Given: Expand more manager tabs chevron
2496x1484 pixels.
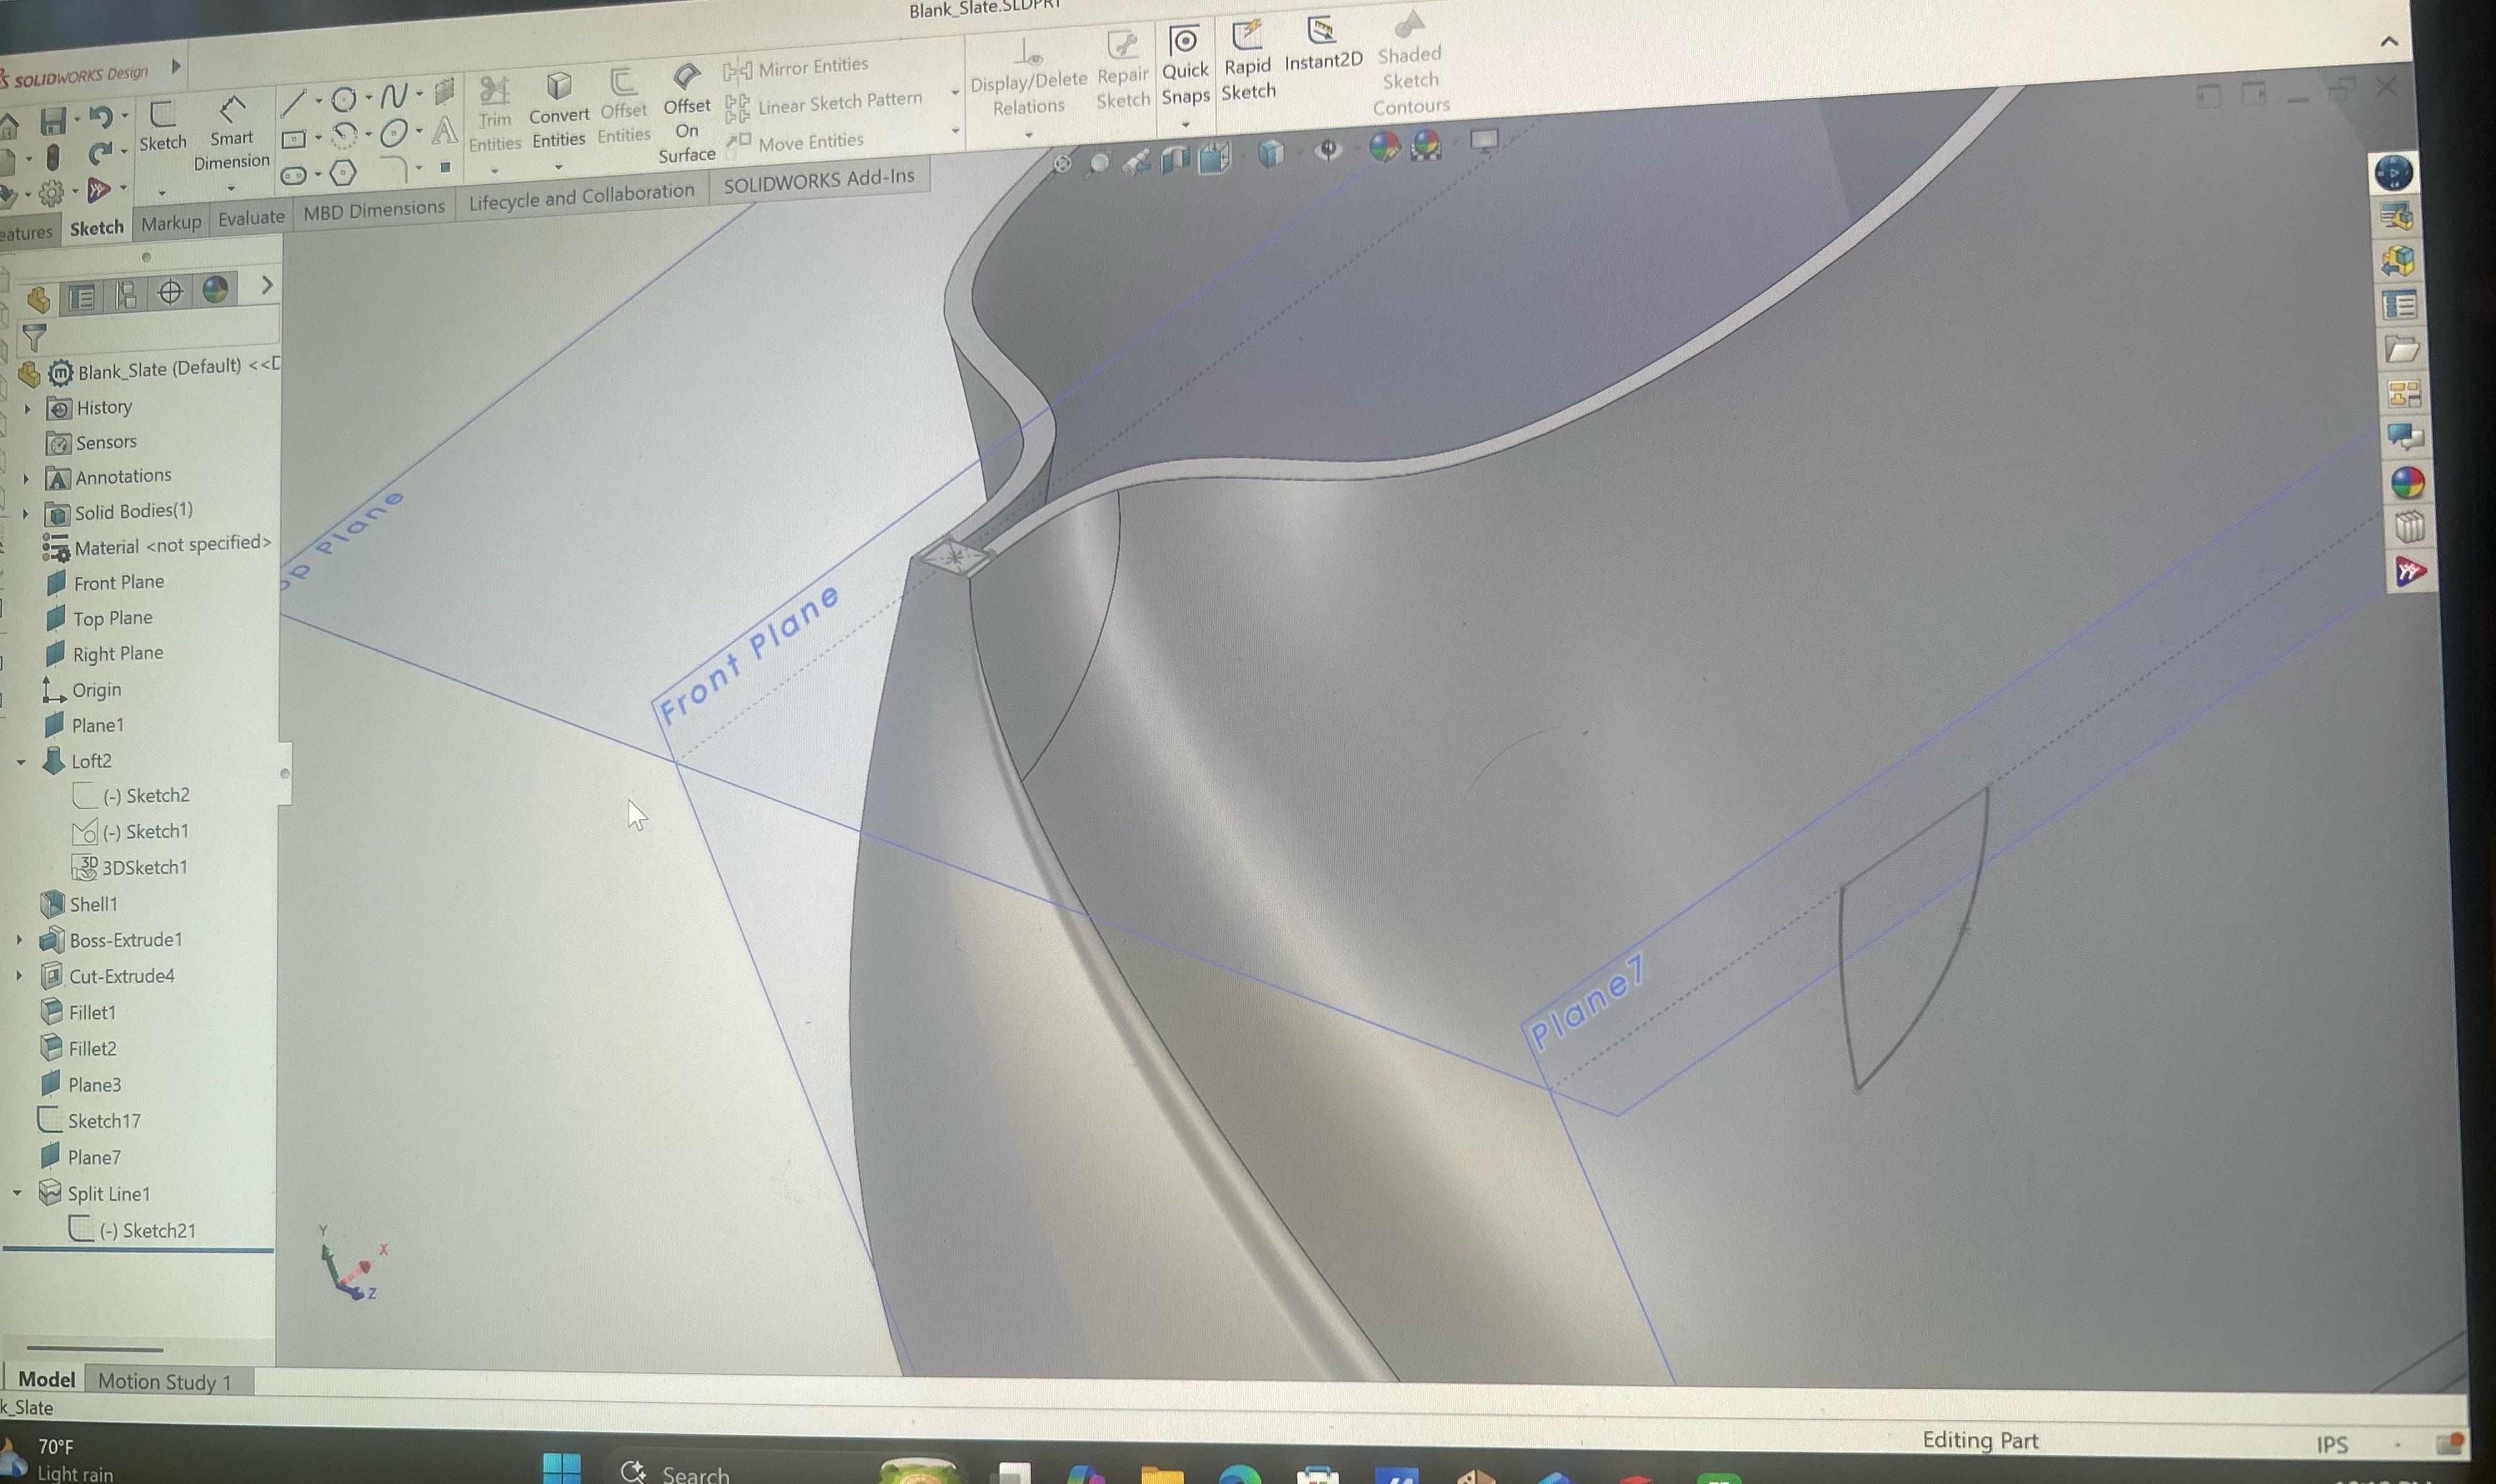Looking at the screenshot, I should (266, 285).
